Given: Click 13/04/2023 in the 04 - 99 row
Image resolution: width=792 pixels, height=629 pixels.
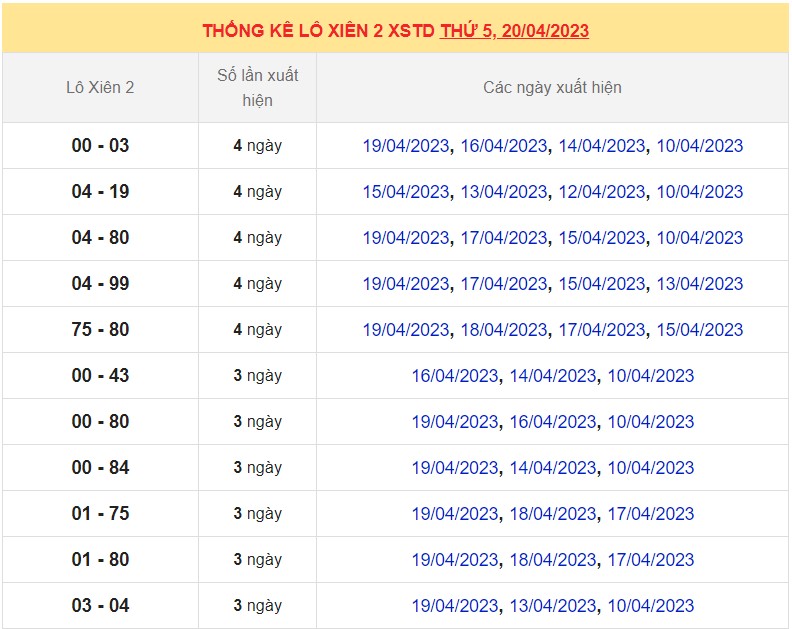Looking at the screenshot, I should (x=699, y=284).
